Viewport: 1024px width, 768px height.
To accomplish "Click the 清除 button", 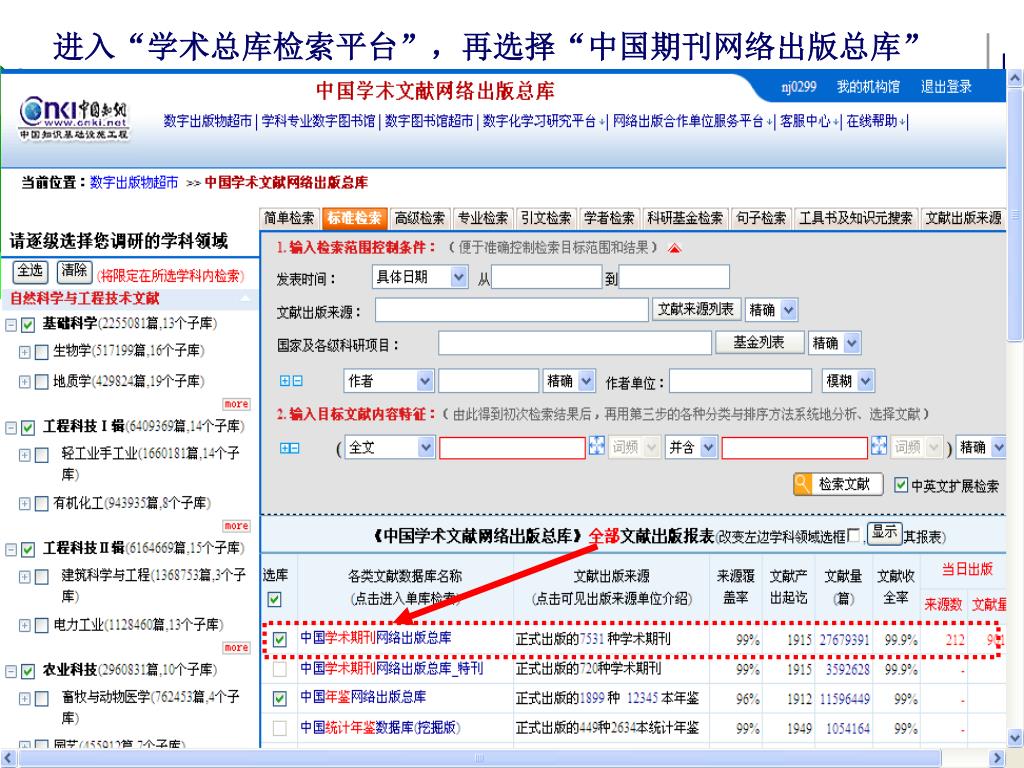I will click(74, 270).
